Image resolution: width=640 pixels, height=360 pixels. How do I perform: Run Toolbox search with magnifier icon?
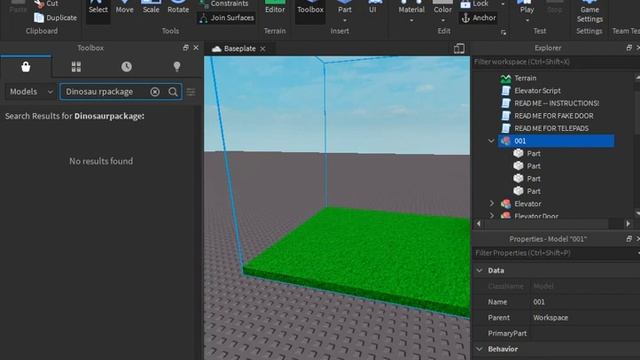173,92
